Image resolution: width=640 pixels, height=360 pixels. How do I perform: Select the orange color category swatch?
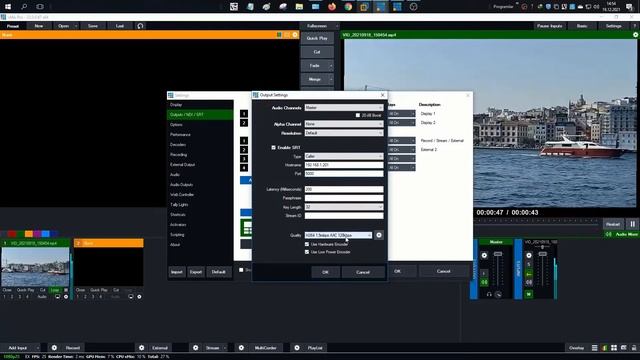[x=29, y=234]
